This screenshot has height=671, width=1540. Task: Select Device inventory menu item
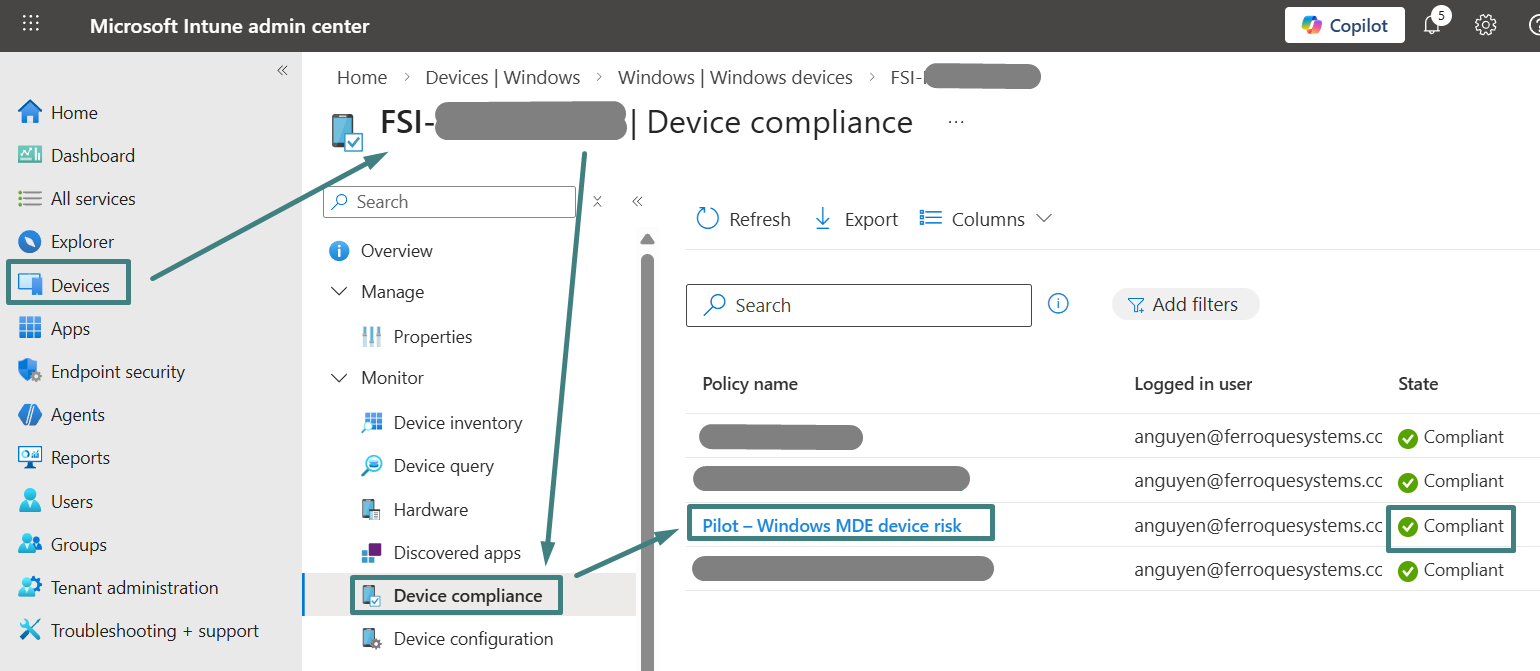tap(457, 423)
